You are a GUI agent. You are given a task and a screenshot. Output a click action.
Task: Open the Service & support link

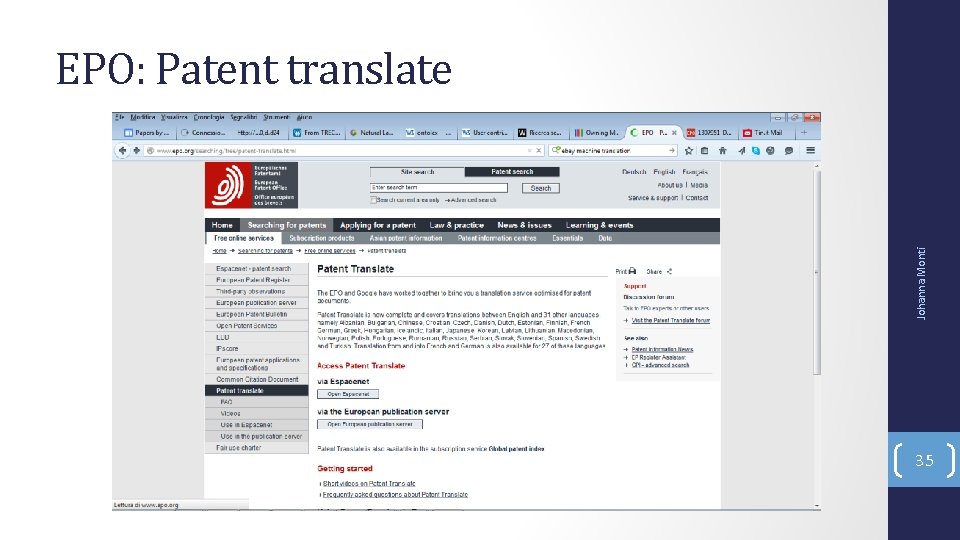[x=653, y=198]
